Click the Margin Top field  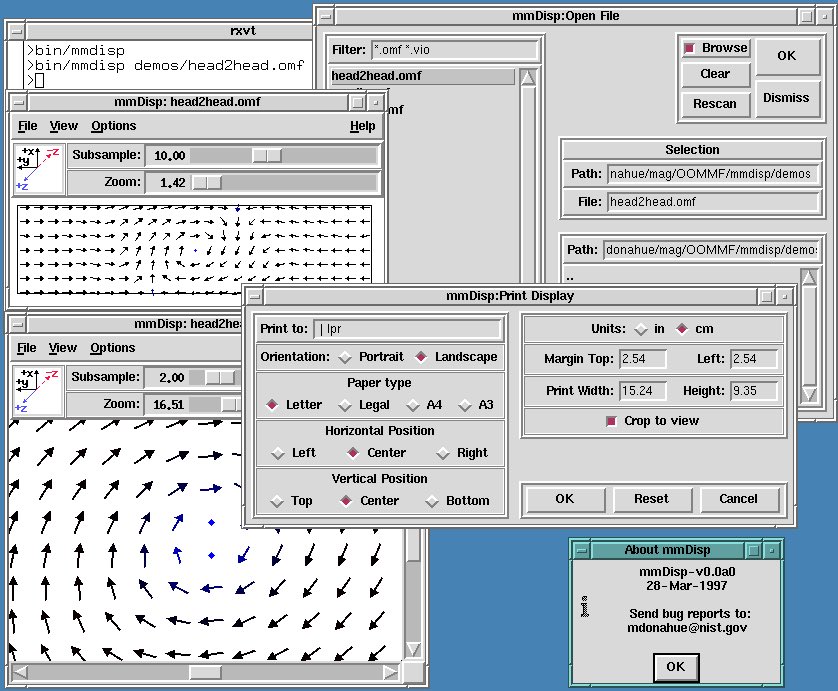(642, 359)
